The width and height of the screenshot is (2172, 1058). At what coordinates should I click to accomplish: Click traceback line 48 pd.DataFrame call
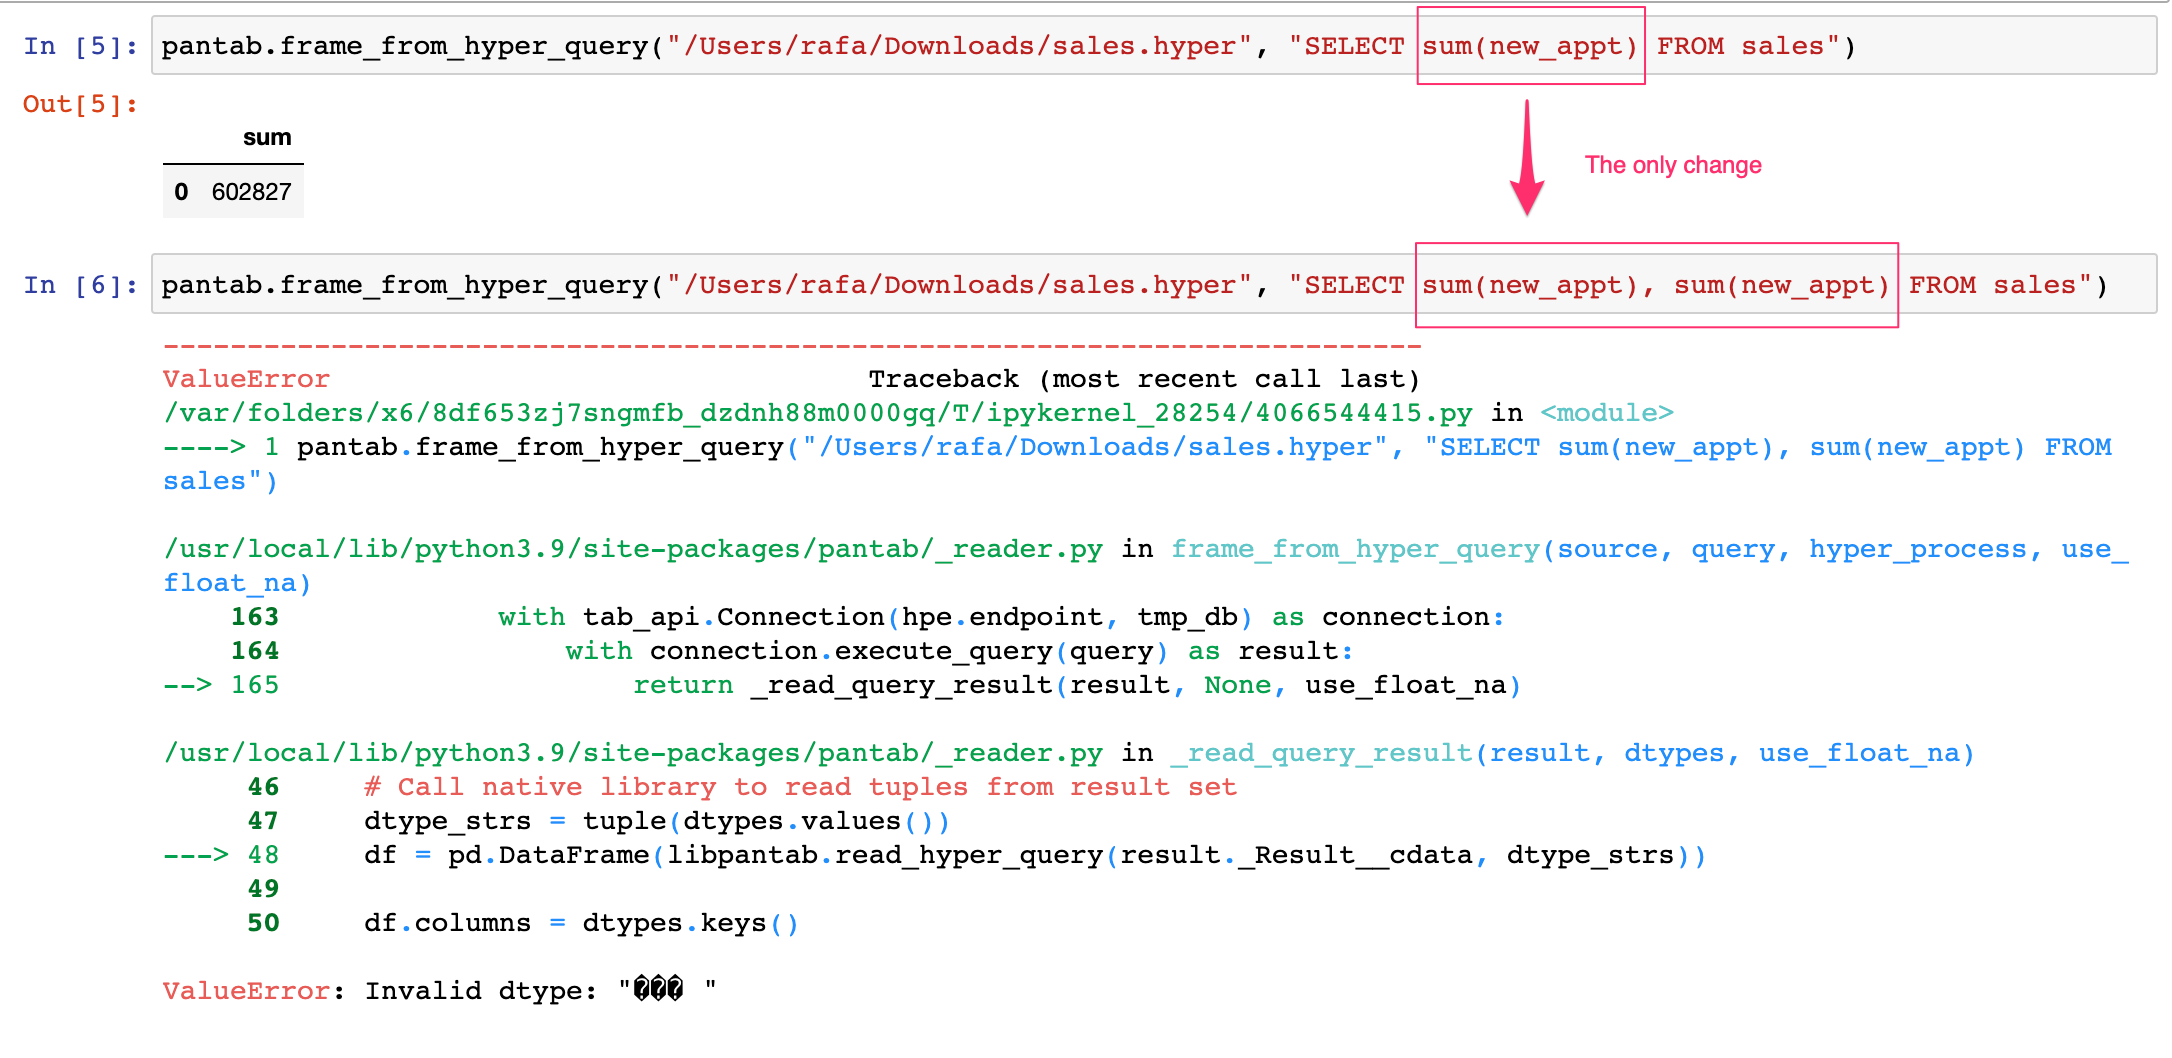(1035, 855)
